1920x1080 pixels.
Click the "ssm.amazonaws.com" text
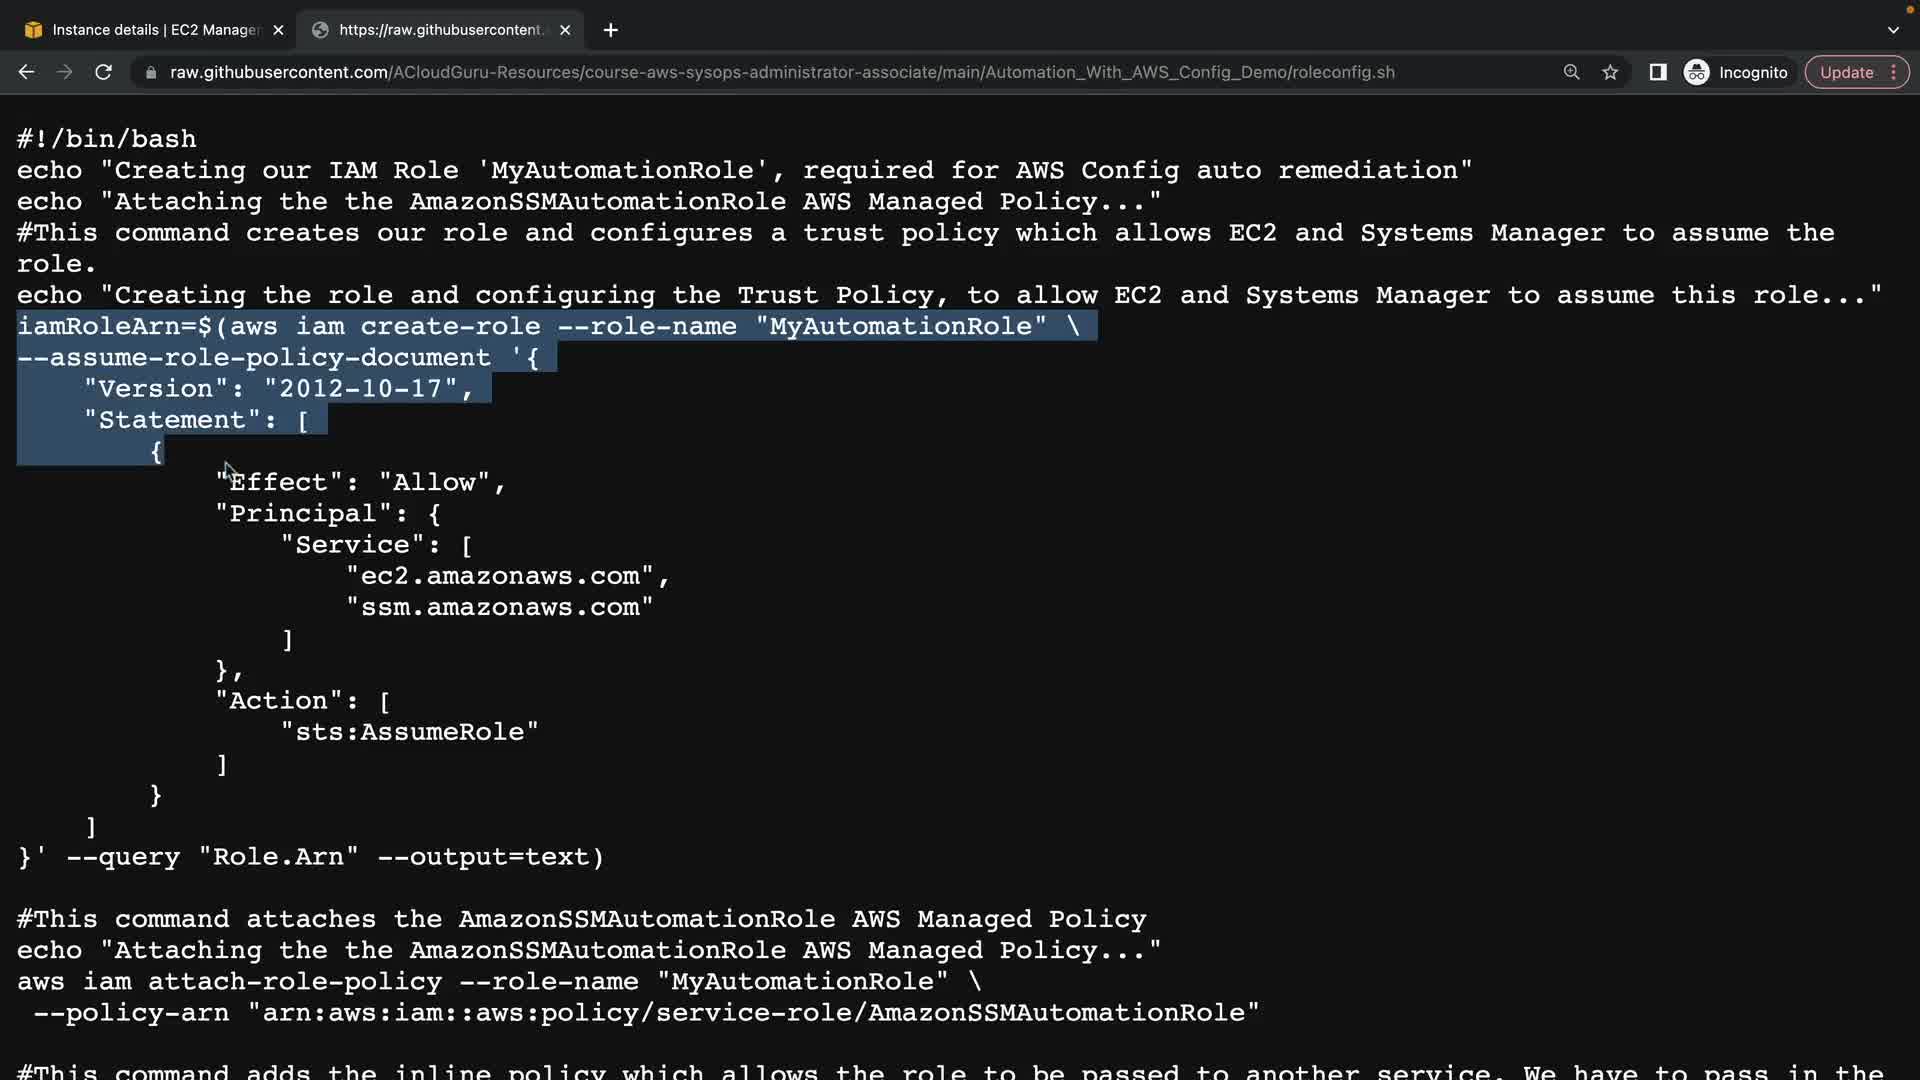point(500,608)
